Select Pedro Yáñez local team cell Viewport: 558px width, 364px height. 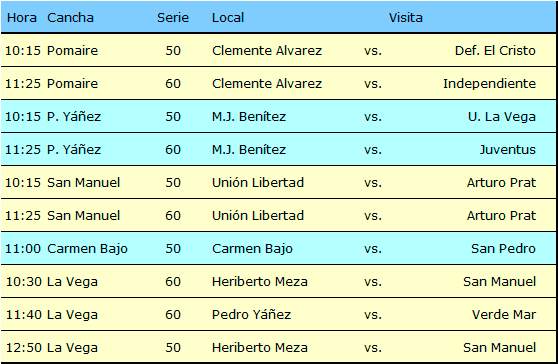coord(251,315)
